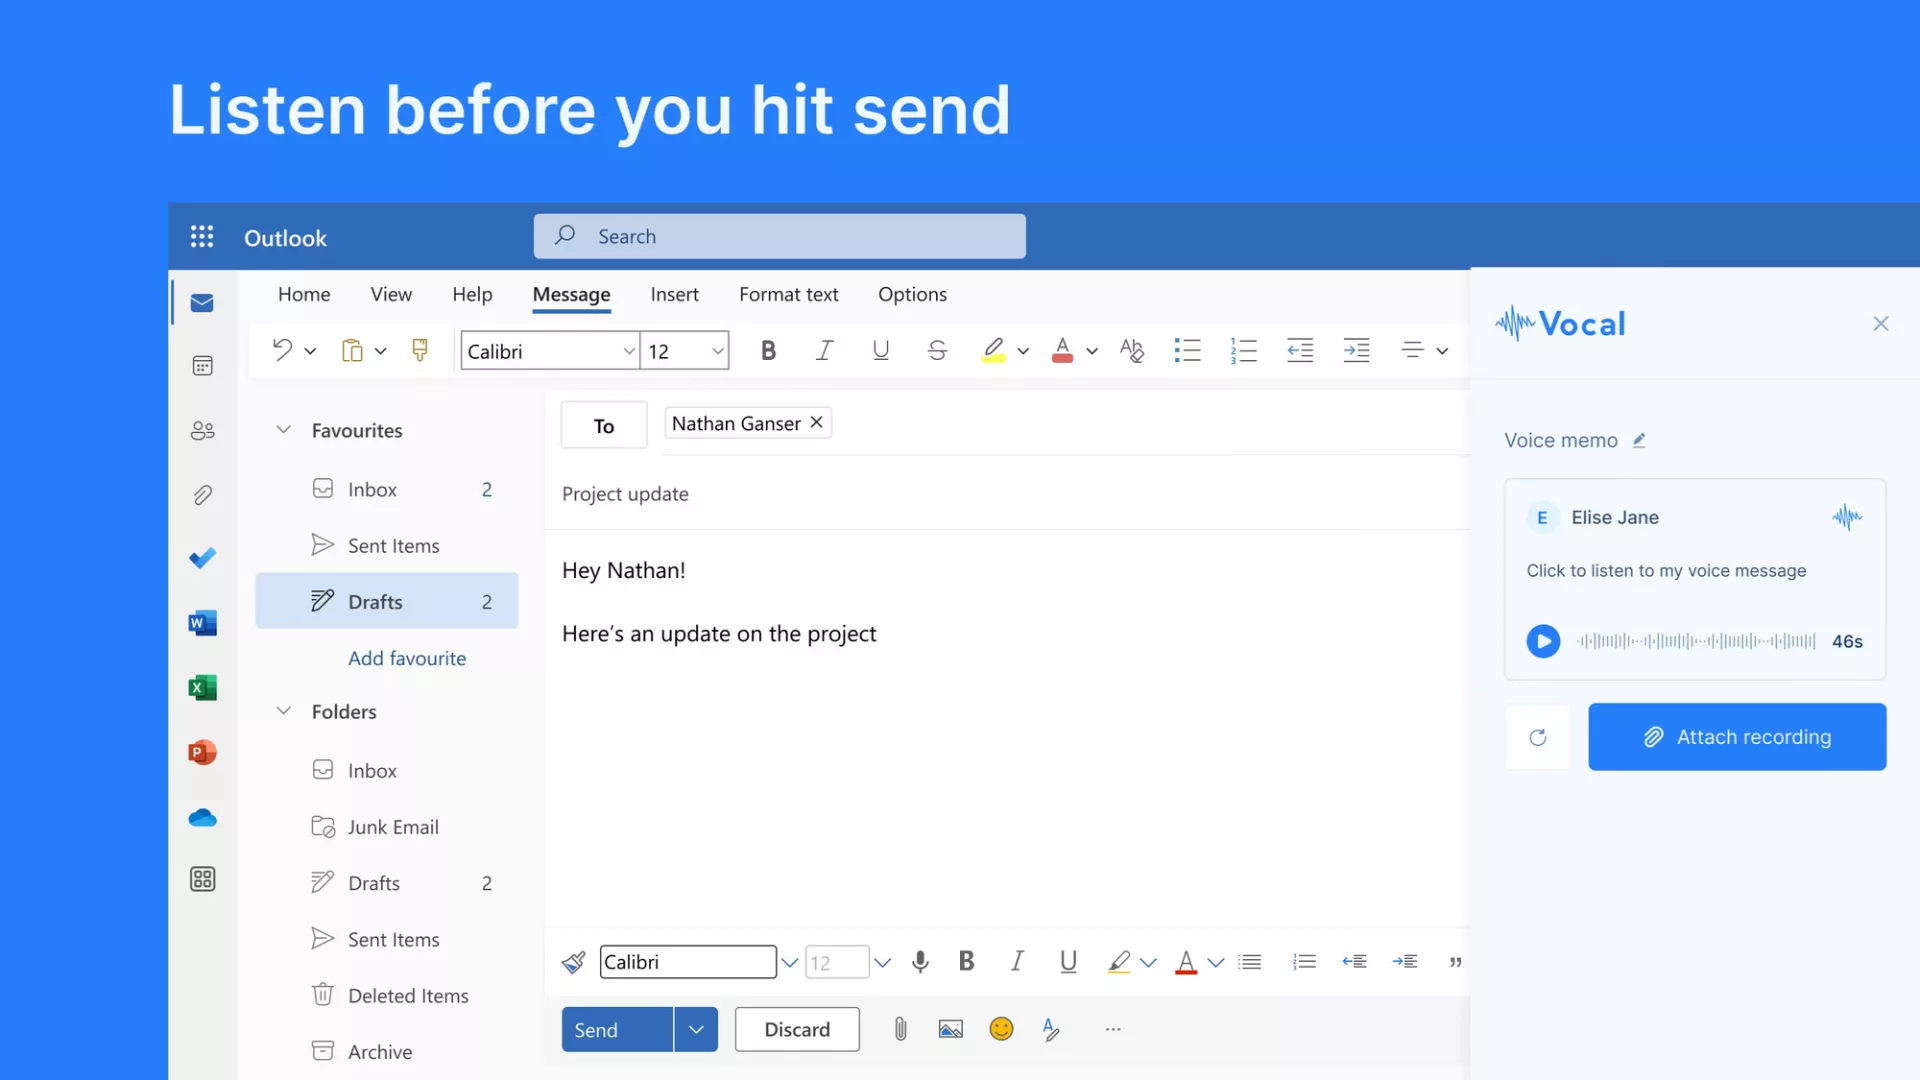
Task: Toggle underline in the bottom toolbar
Action: pyautogui.click(x=1067, y=962)
